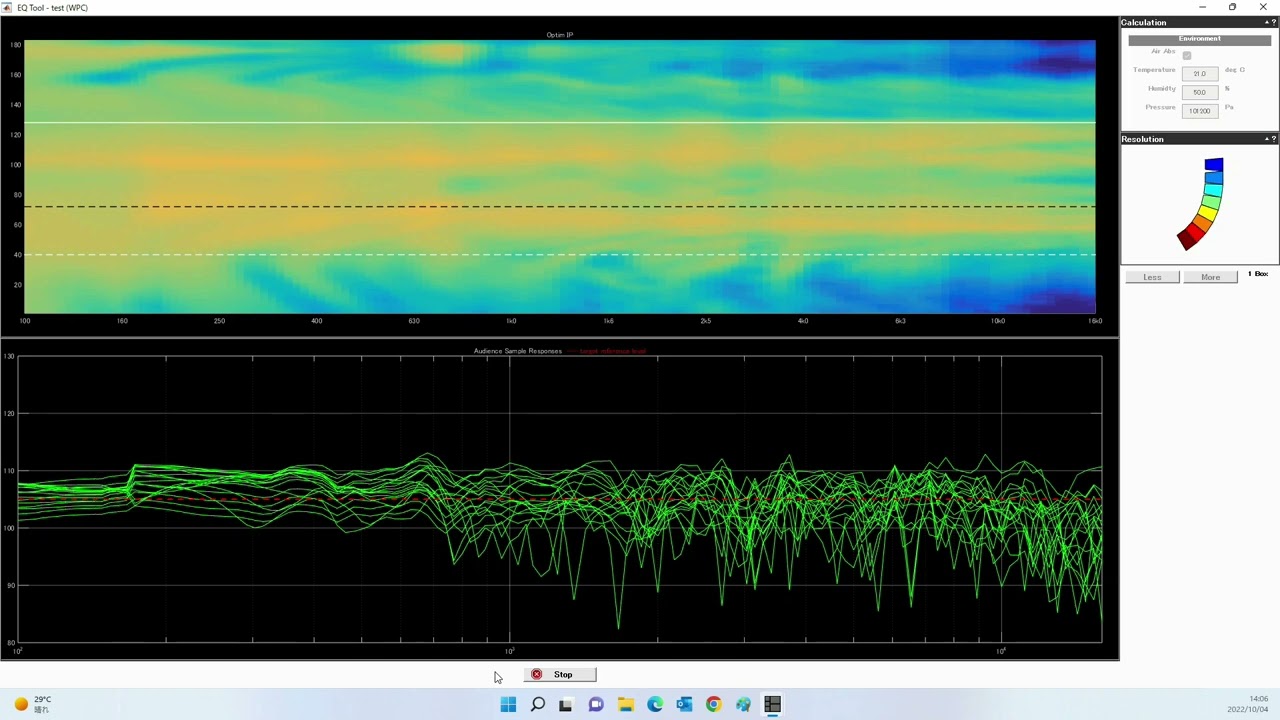Open the weather widget showing 29°C
The image size is (1280, 720).
tap(32, 704)
